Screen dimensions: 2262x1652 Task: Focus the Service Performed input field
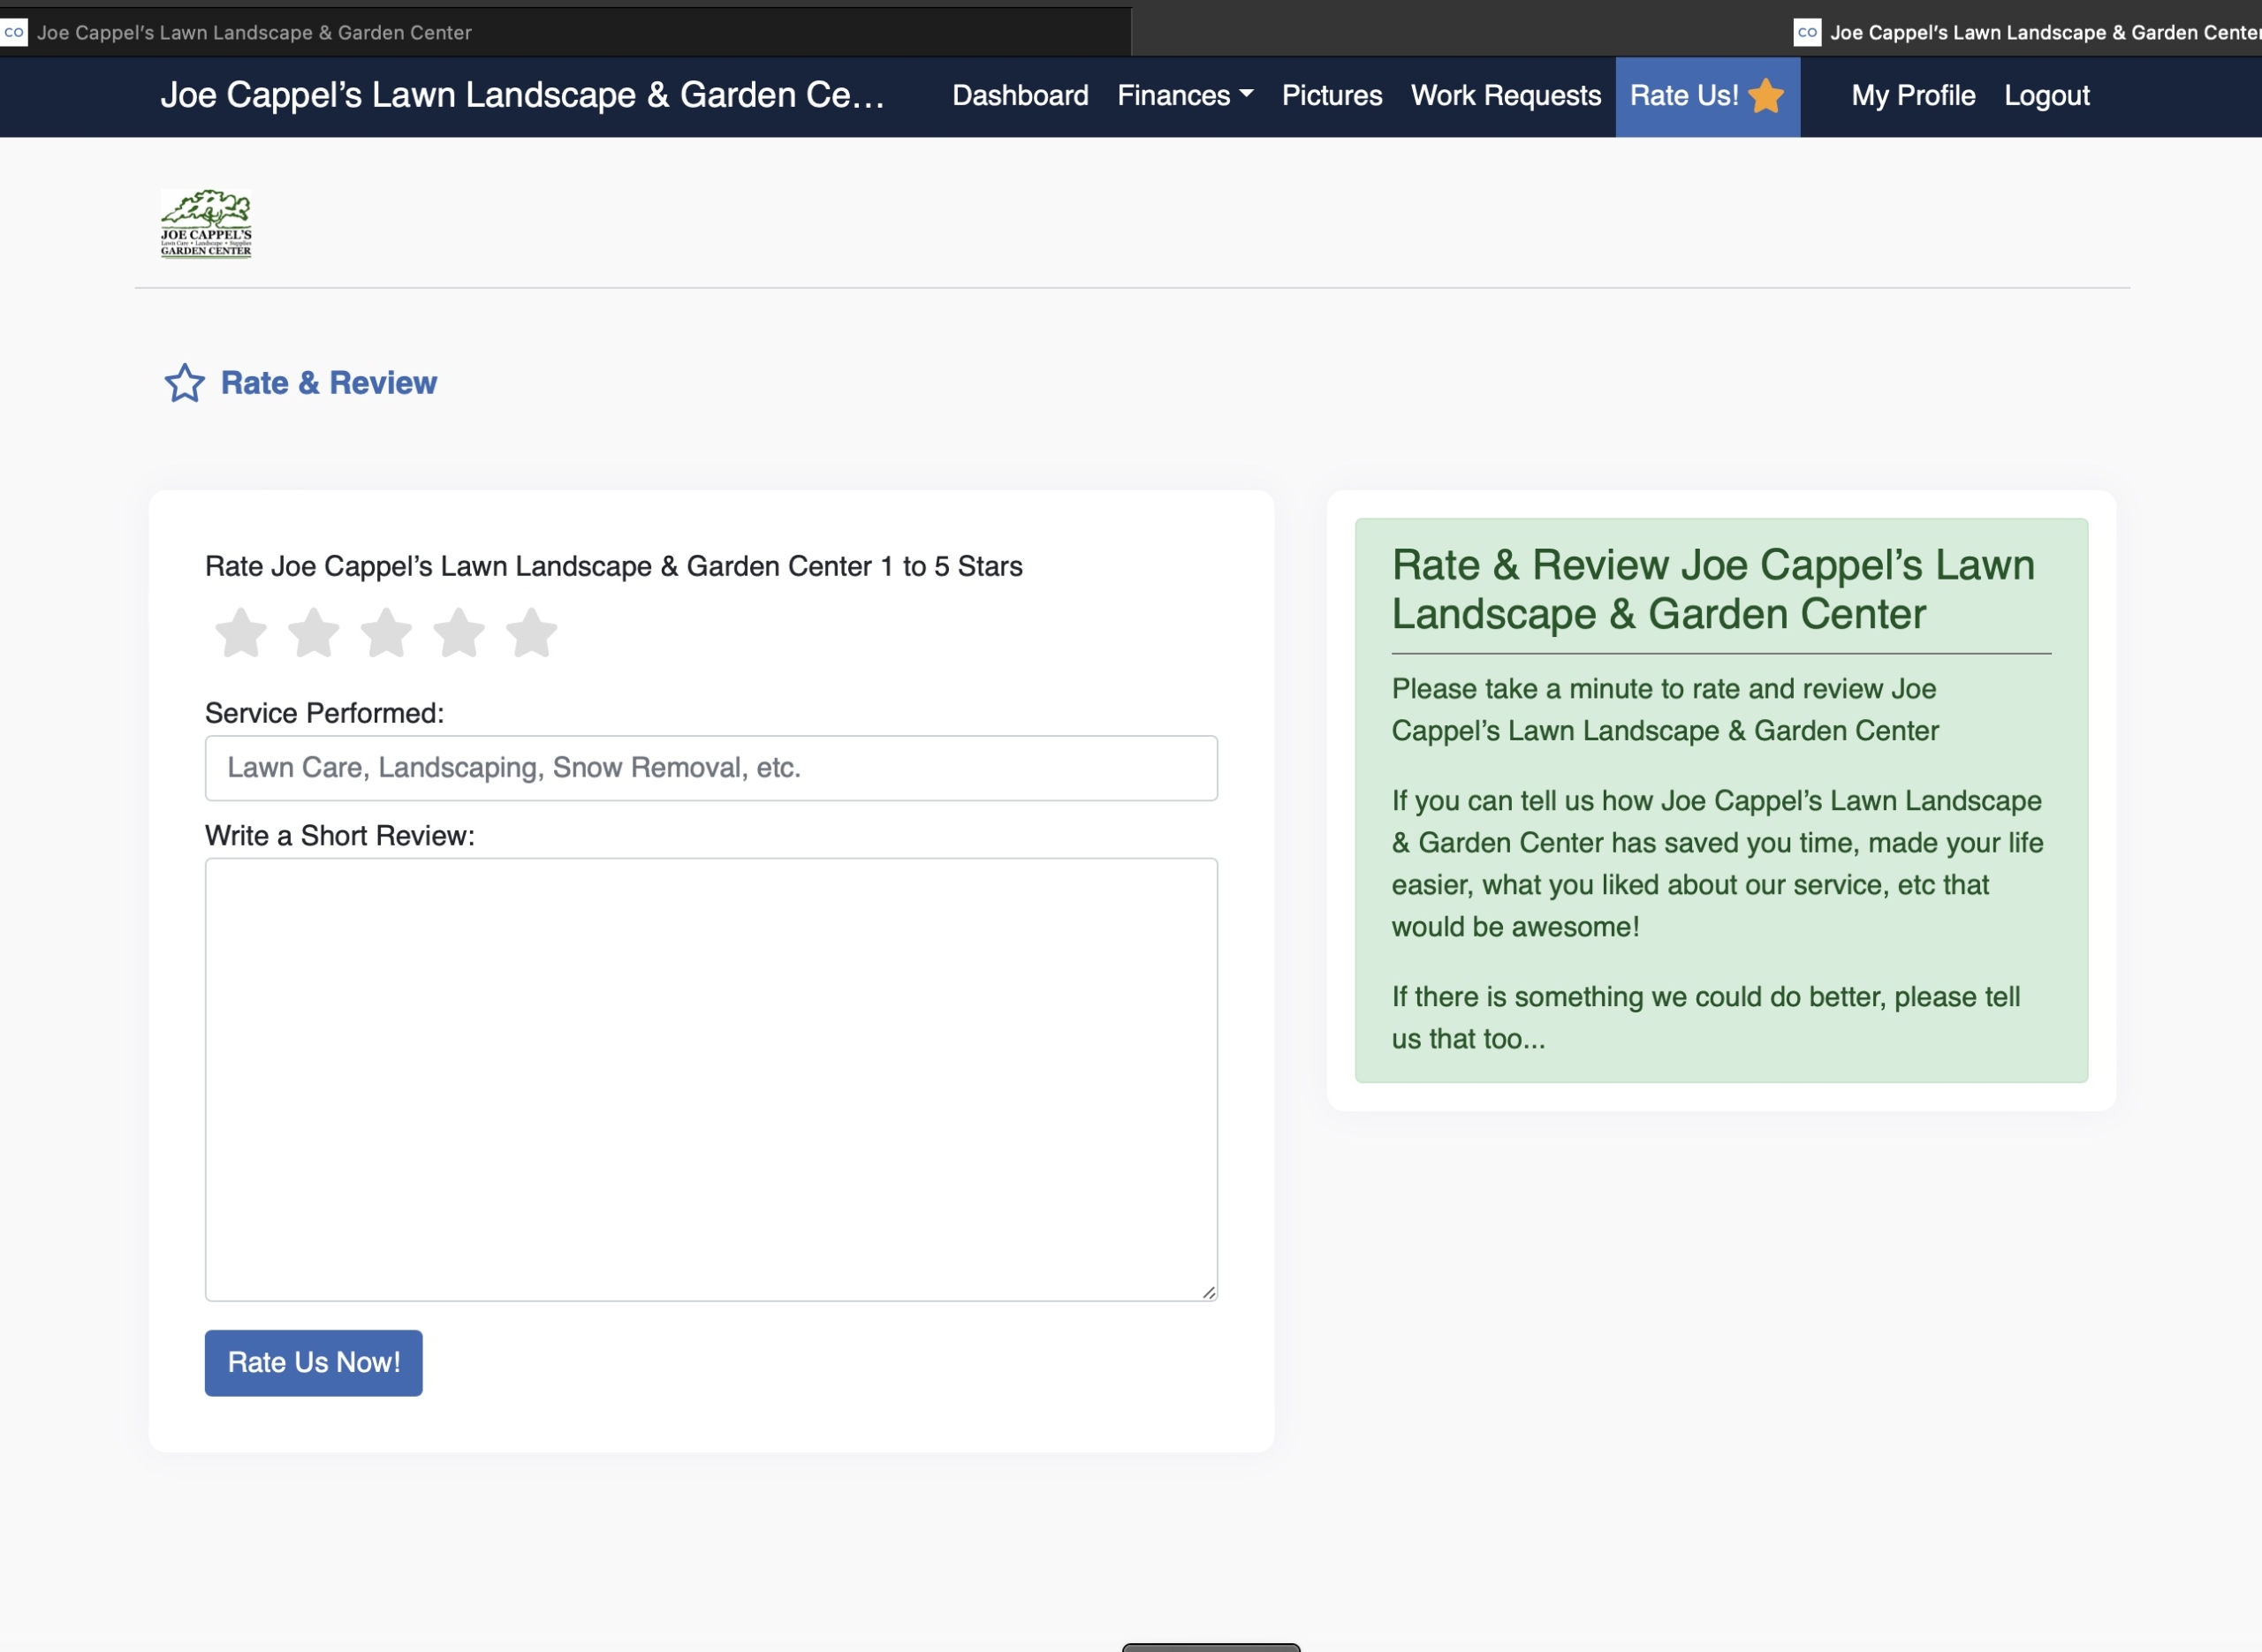(x=711, y=768)
